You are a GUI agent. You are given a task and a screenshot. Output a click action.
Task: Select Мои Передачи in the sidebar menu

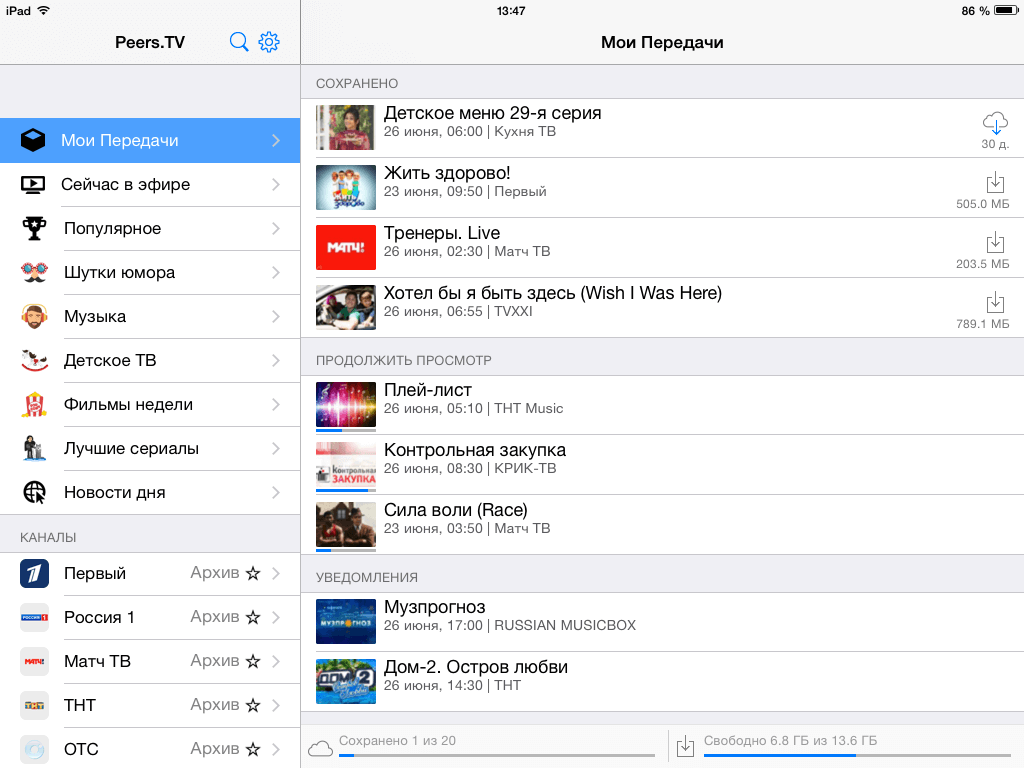point(150,140)
